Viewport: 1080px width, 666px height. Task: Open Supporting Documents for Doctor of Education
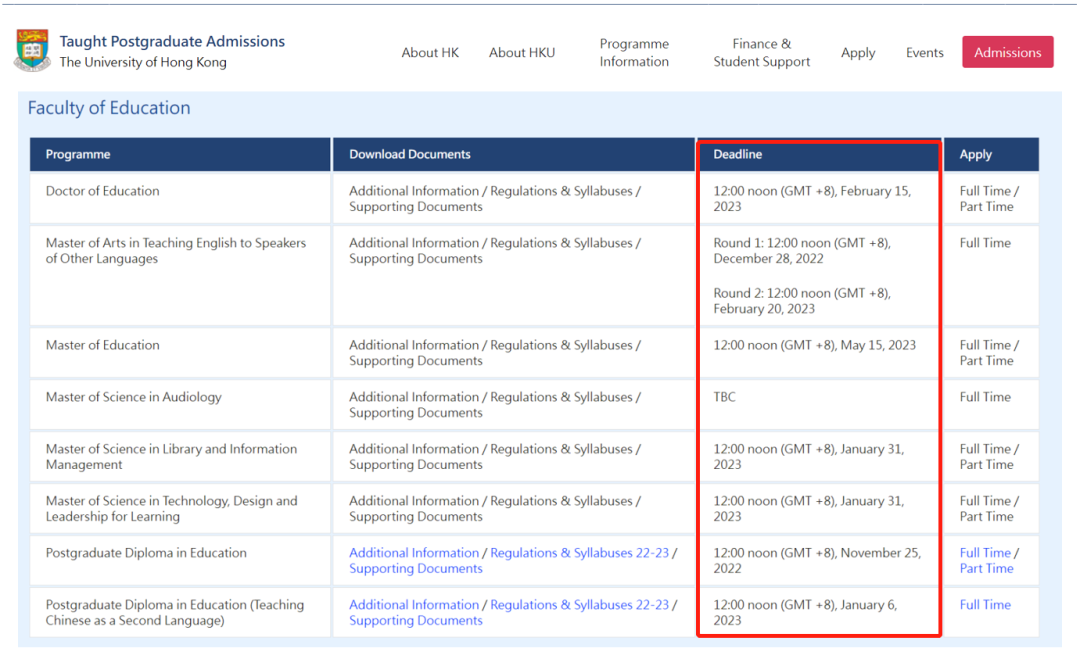click(416, 207)
